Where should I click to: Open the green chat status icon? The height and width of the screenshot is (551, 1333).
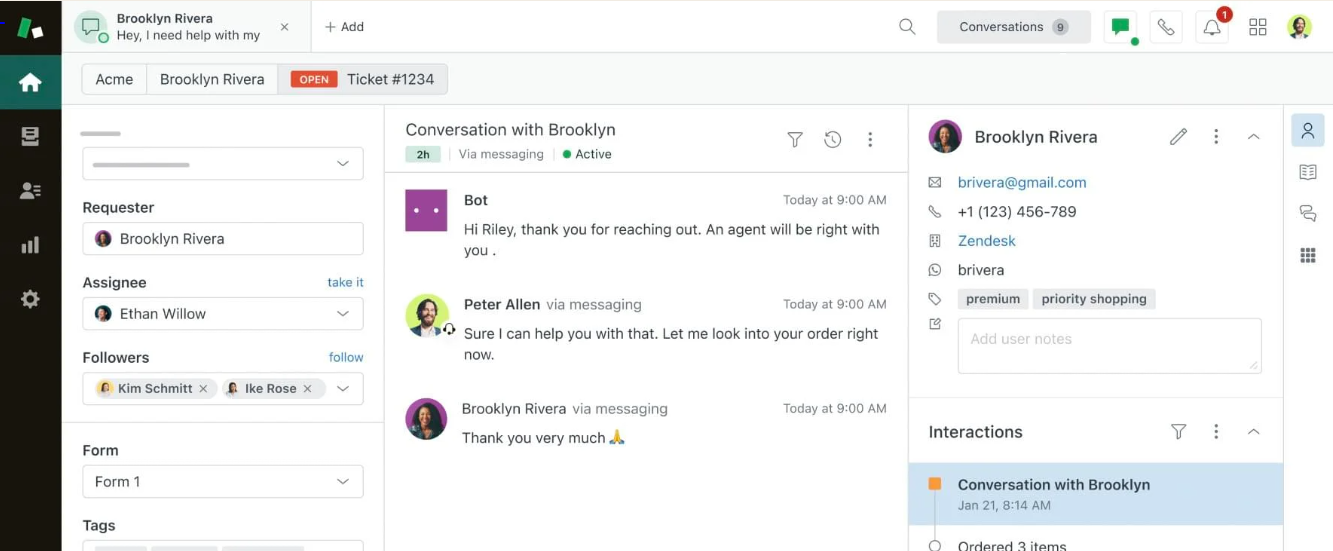click(x=1120, y=27)
